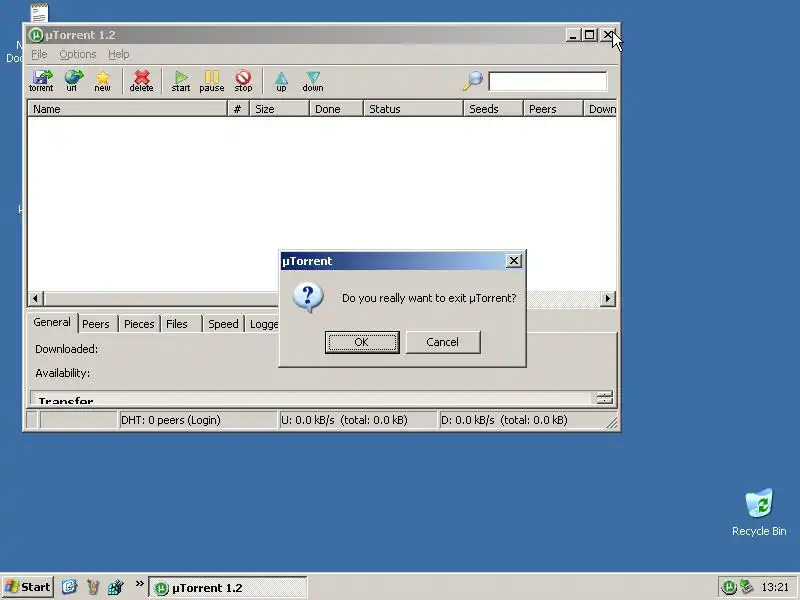The height and width of the screenshot is (600, 800).
Task: Click the notepad document desktop icon
Action: (x=39, y=13)
